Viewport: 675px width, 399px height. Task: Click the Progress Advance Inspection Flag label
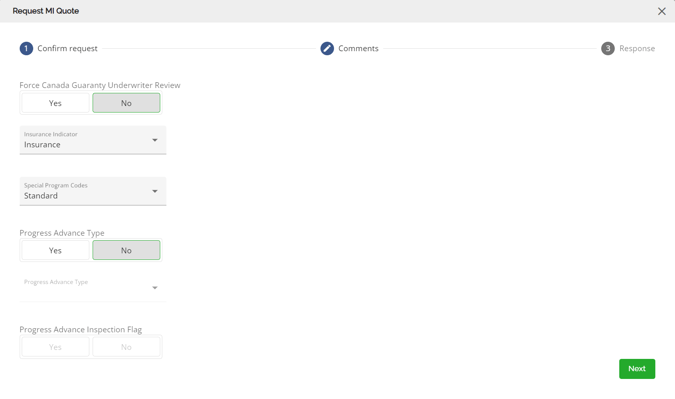point(81,330)
